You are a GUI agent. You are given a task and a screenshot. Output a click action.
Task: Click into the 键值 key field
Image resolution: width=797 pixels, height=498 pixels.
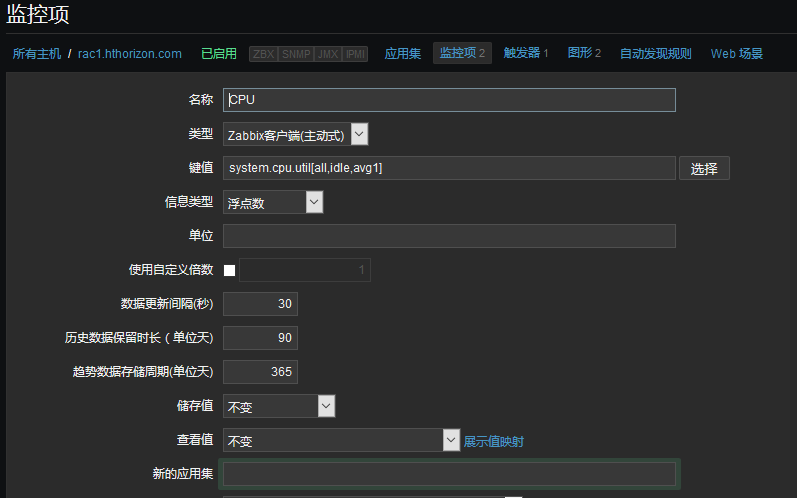tap(449, 168)
